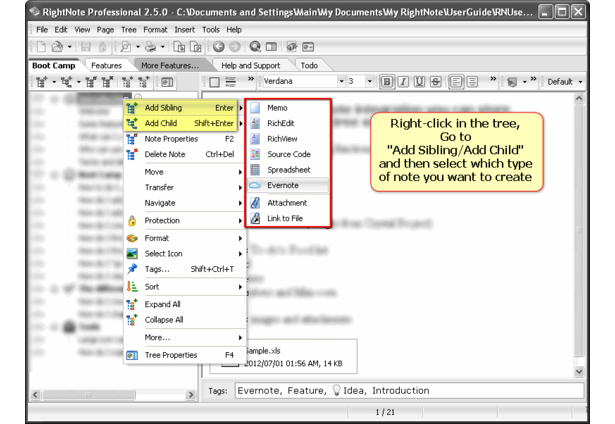This screenshot has height=424, width=615.
Task: Click the New document toolbar icon
Action: [x=41, y=47]
